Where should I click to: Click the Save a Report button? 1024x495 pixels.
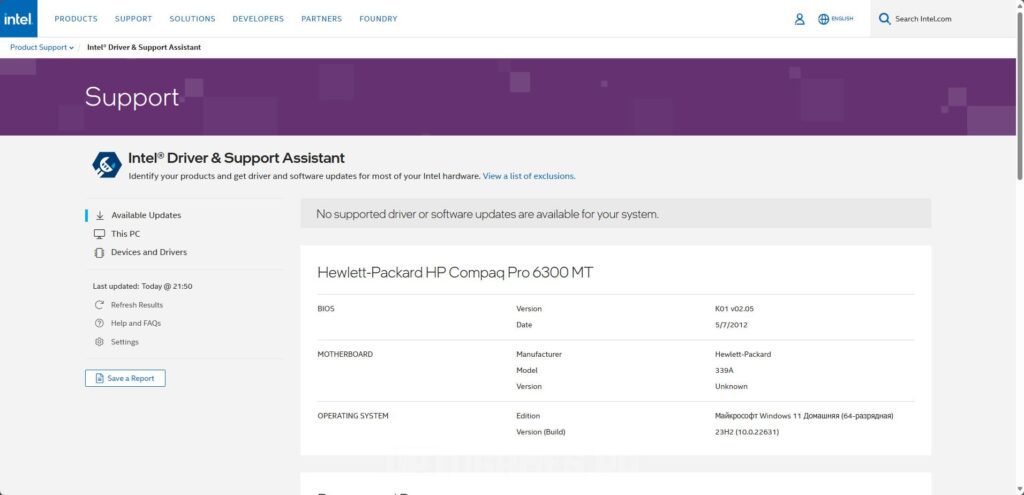coord(125,378)
